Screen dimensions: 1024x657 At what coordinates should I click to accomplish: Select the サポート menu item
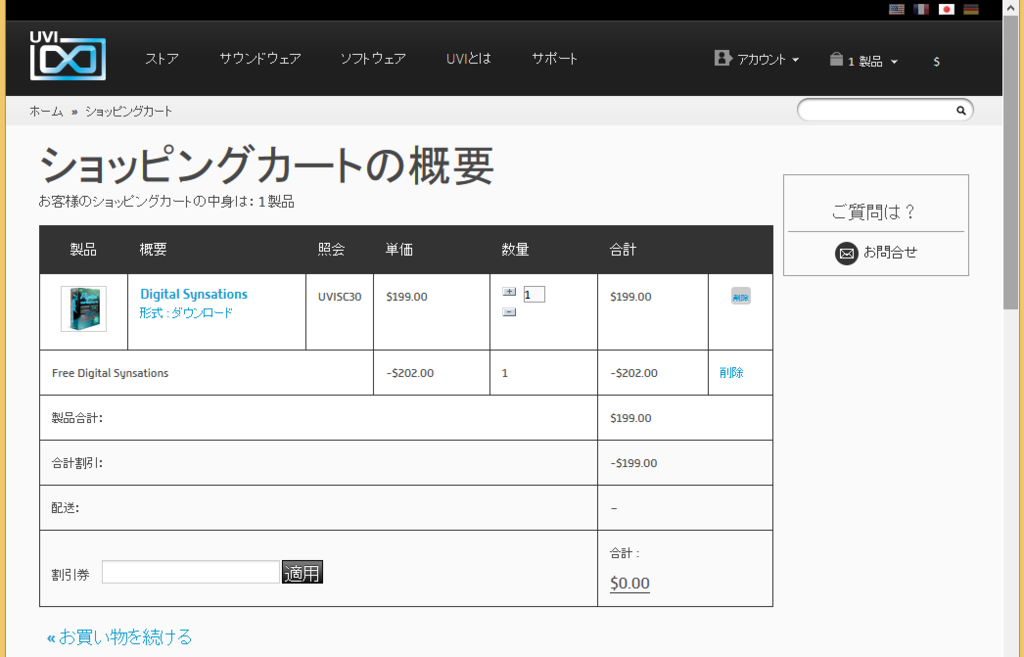(x=556, y=58)
